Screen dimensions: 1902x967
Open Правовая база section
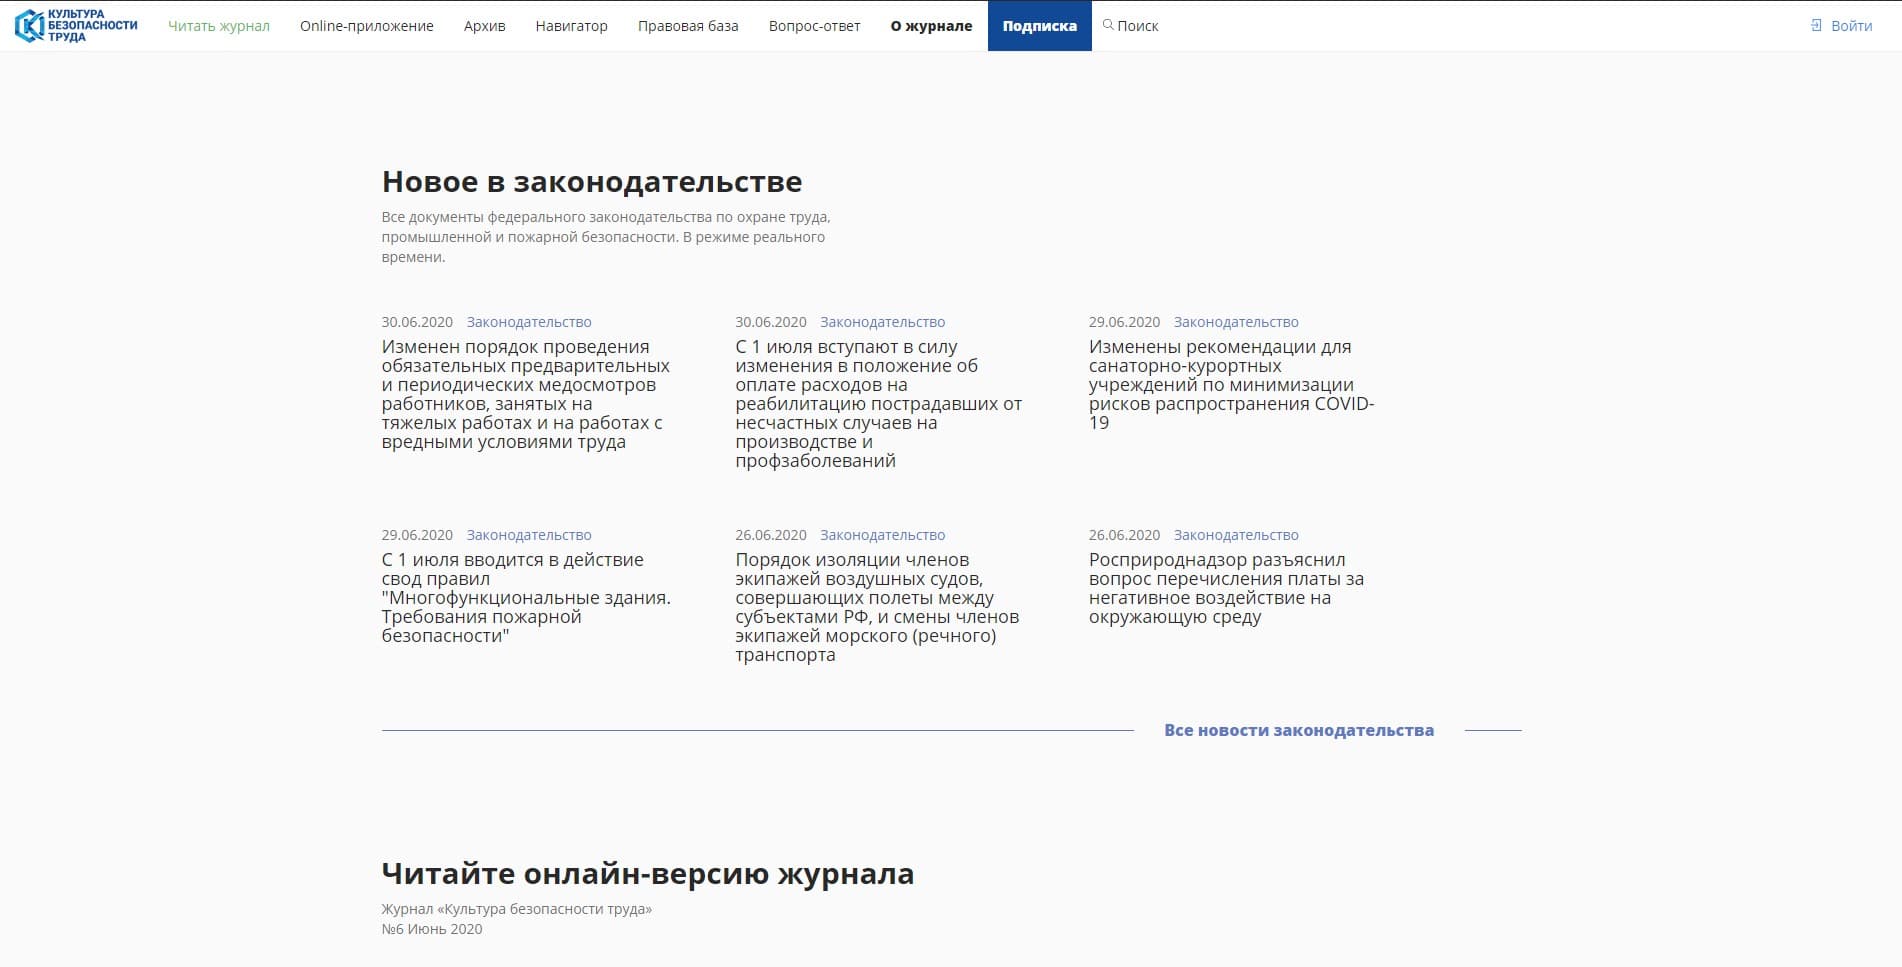688,26
